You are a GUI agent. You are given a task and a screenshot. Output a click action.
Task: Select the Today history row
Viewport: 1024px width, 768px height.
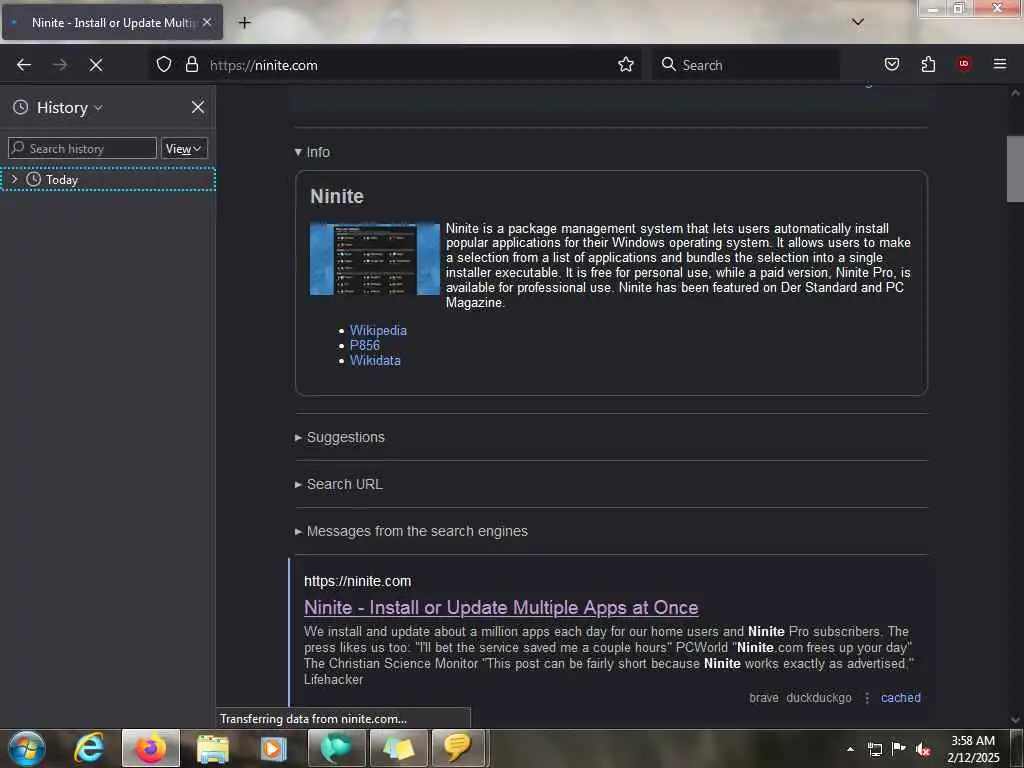pyautogui.click(x=108, y=179)
